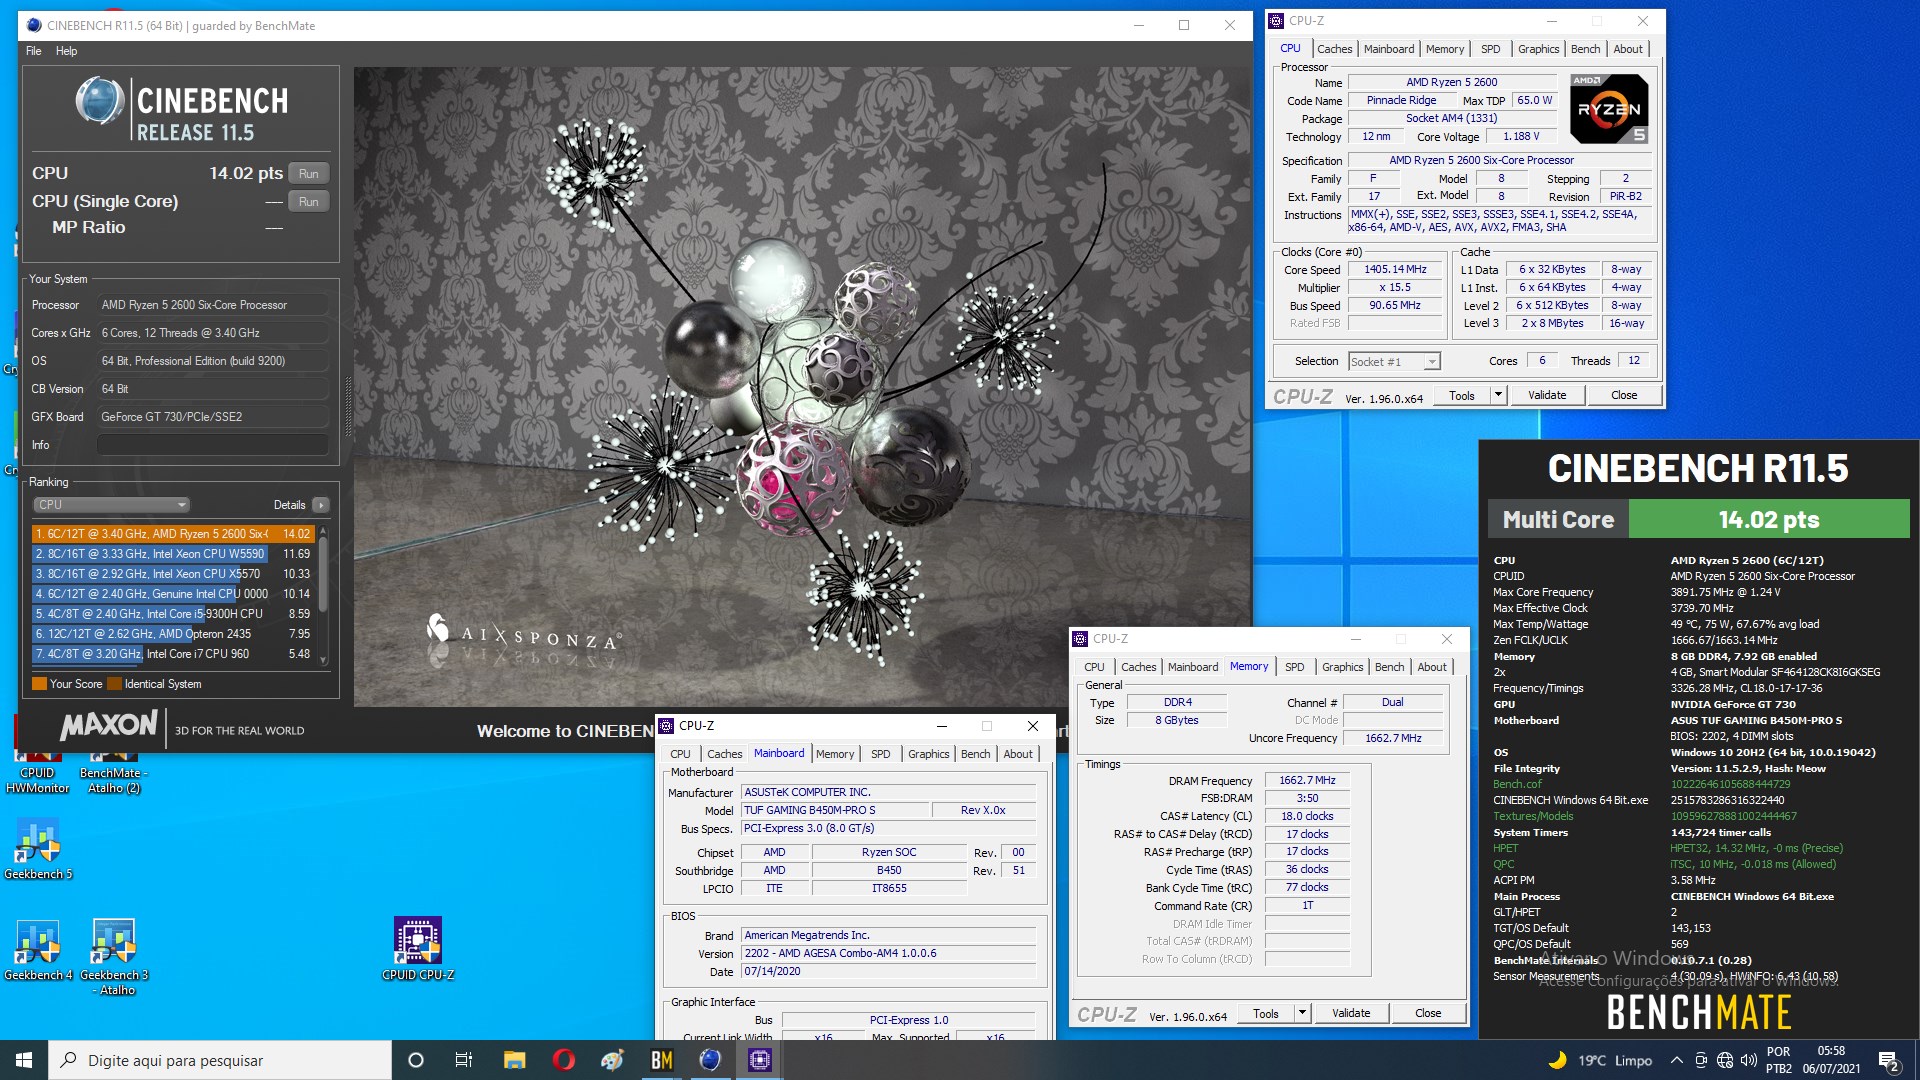Viewport: 1920px width, 1080px height.
Task: Run the CPU (Single Core) test
Action: [308, 201]
